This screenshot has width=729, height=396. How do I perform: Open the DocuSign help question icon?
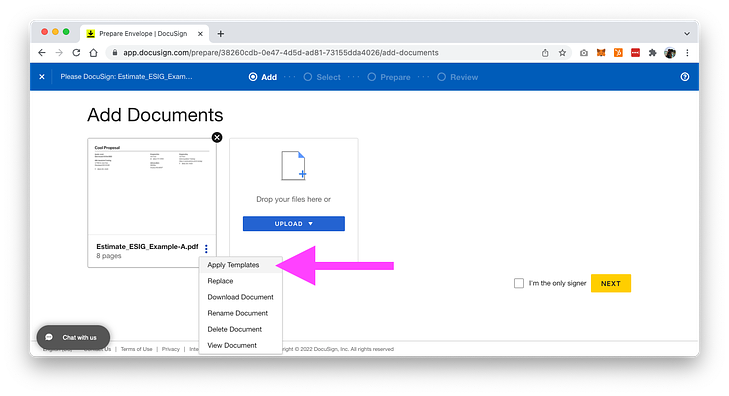pyautogui.click(x=685, y=77)
